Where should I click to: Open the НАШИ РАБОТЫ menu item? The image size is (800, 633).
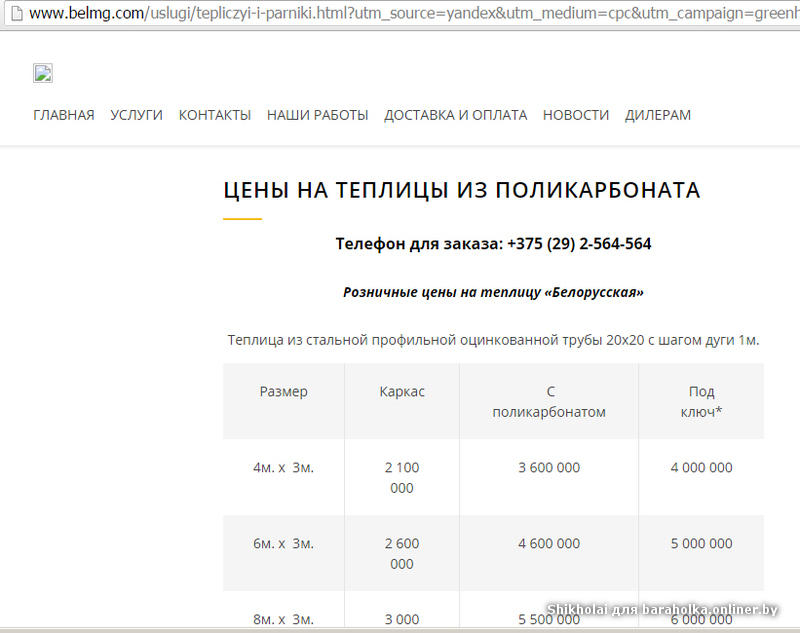coord(317,115)
